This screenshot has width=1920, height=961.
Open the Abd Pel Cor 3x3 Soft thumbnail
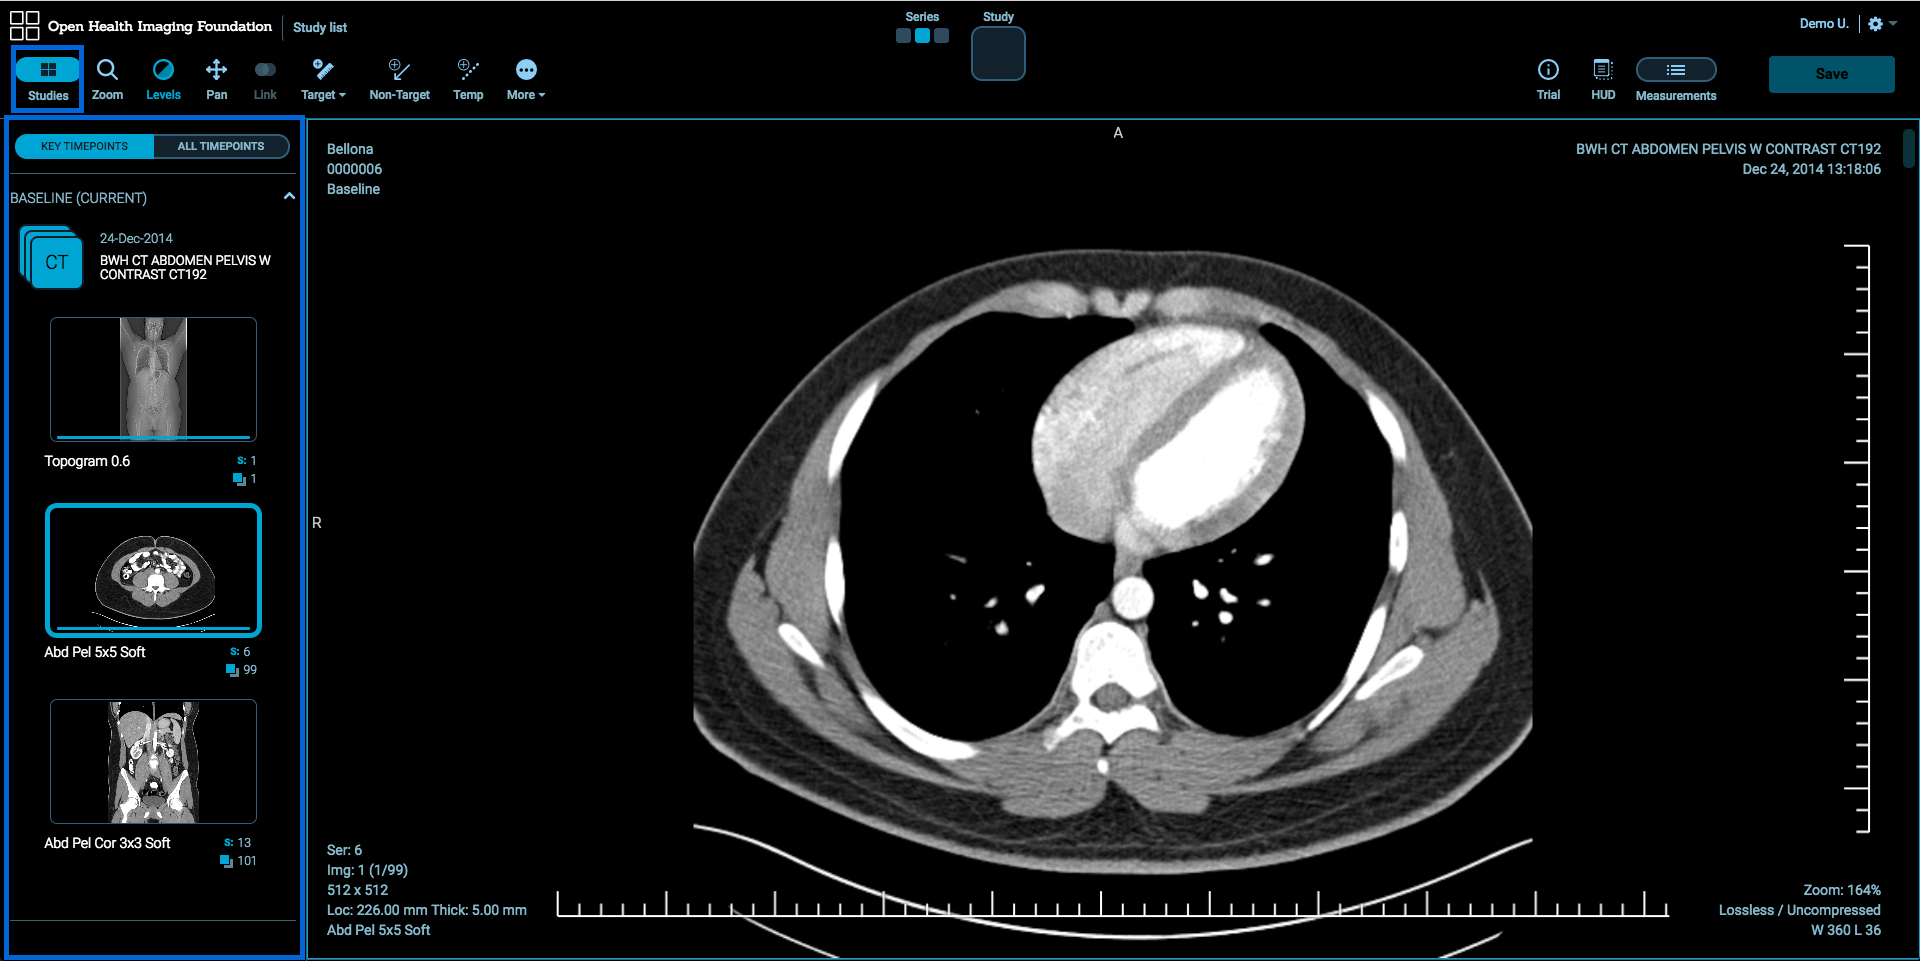[x=153, y=761]
